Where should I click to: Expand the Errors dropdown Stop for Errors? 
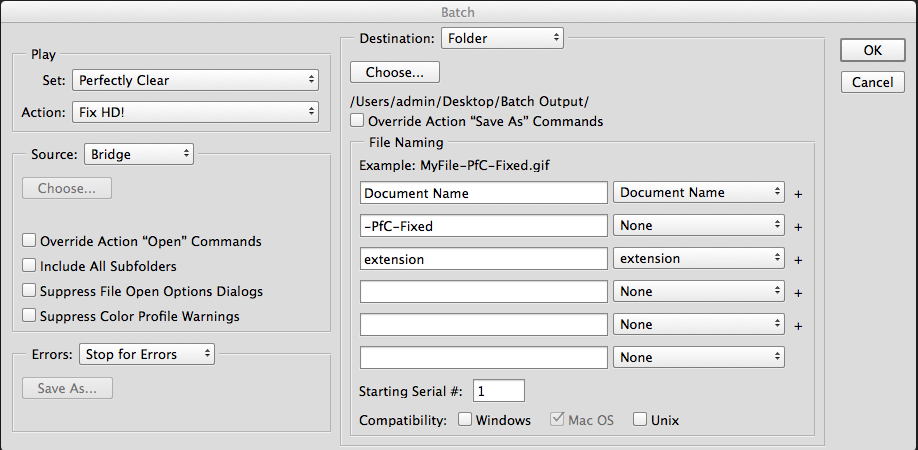[x=146, y=354]
